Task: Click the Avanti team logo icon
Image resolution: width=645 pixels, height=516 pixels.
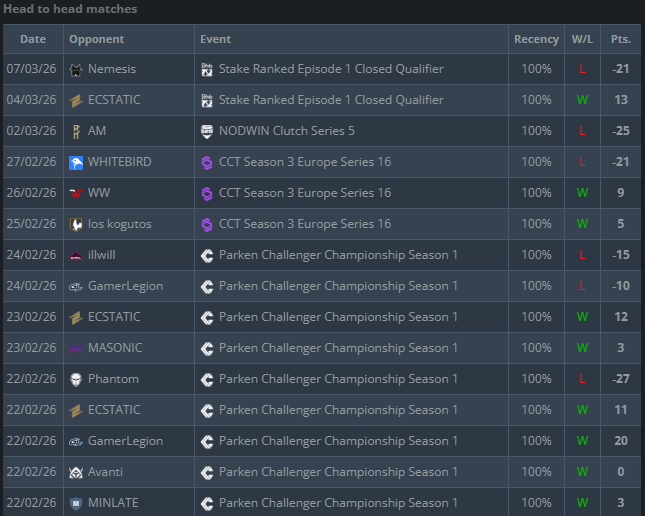Action: pos(76,473)
